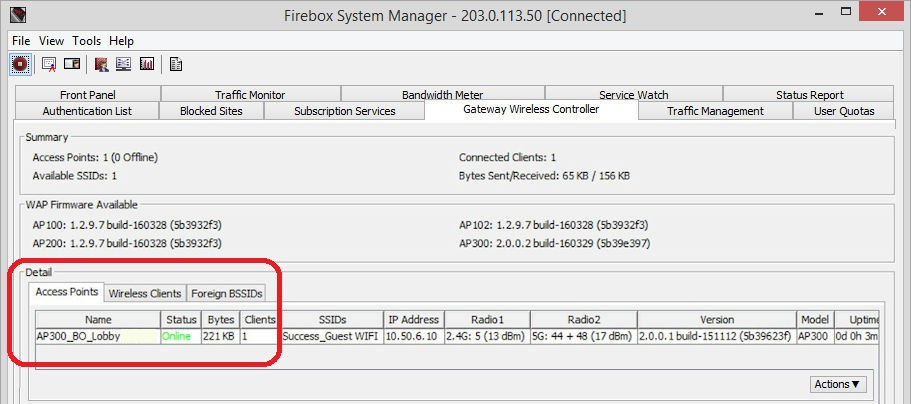Click the Model column header
The image size is (911, 404).
(815, 320)
